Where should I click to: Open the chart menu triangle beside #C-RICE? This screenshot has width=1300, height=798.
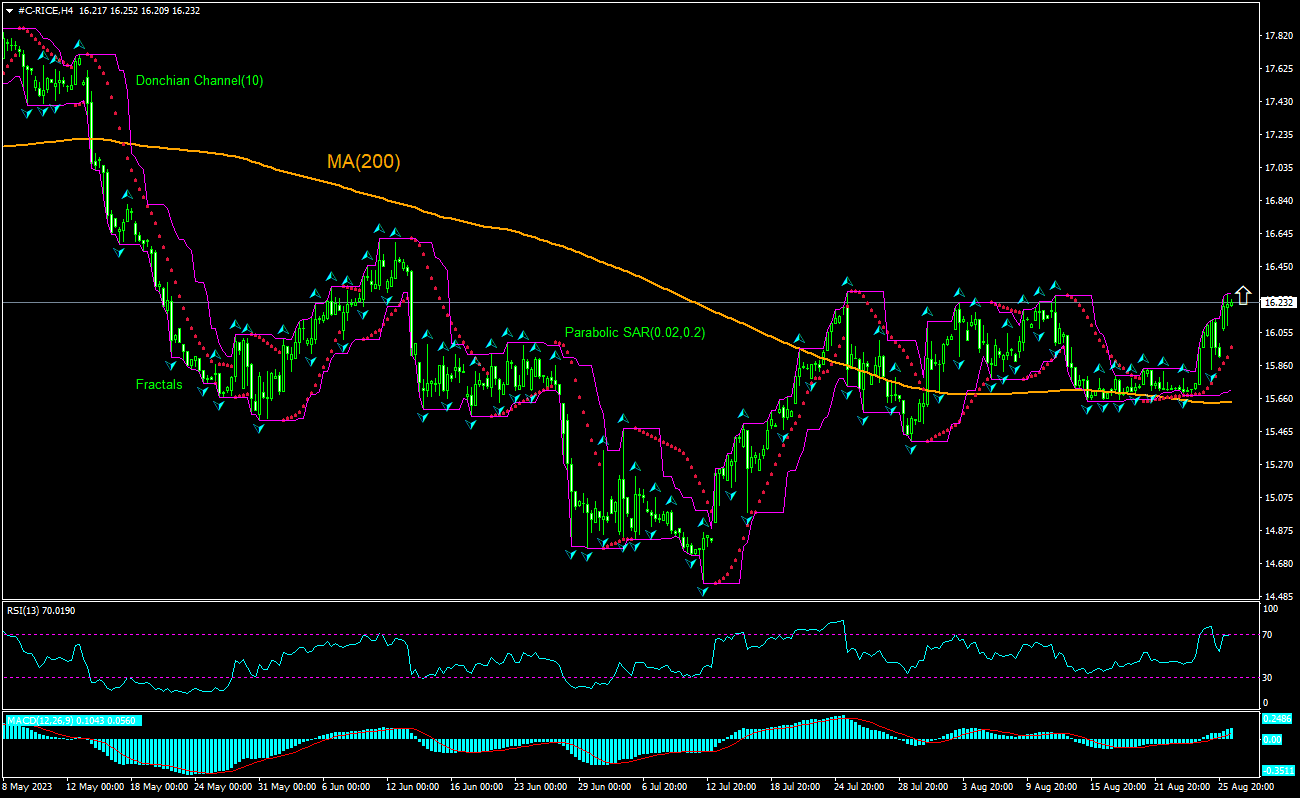pos(9,9)
